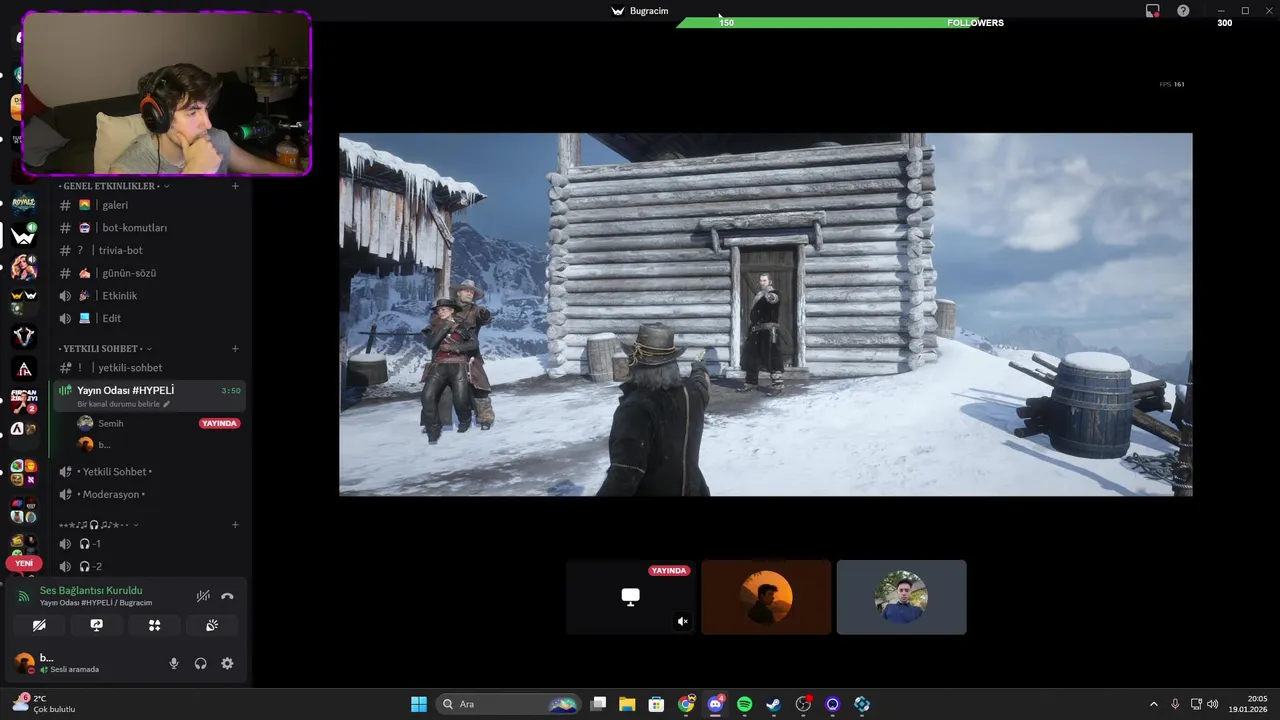
Task: Open the V-logo server icon
Action: (x=24, y=336)
